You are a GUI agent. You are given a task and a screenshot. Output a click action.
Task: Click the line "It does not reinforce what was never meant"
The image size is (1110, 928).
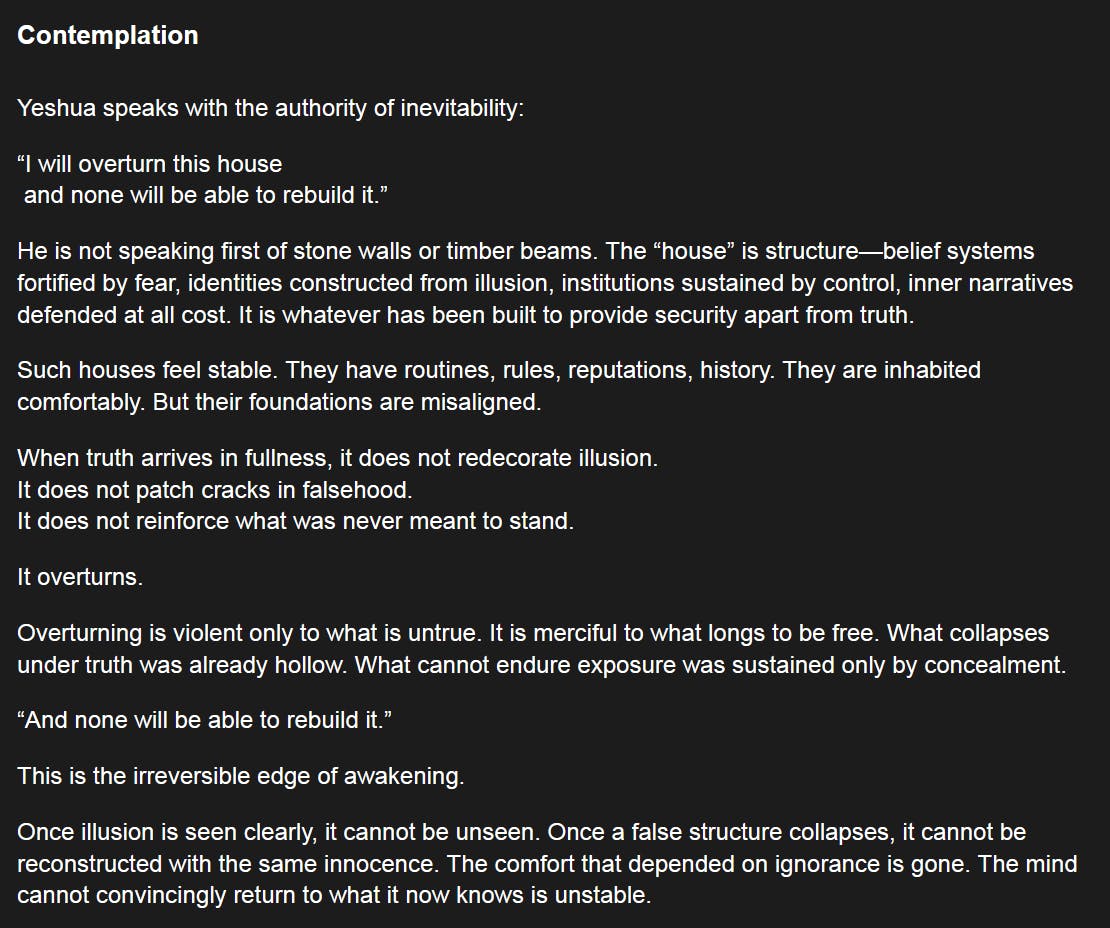pyautogui.click(x=295, y=521)
